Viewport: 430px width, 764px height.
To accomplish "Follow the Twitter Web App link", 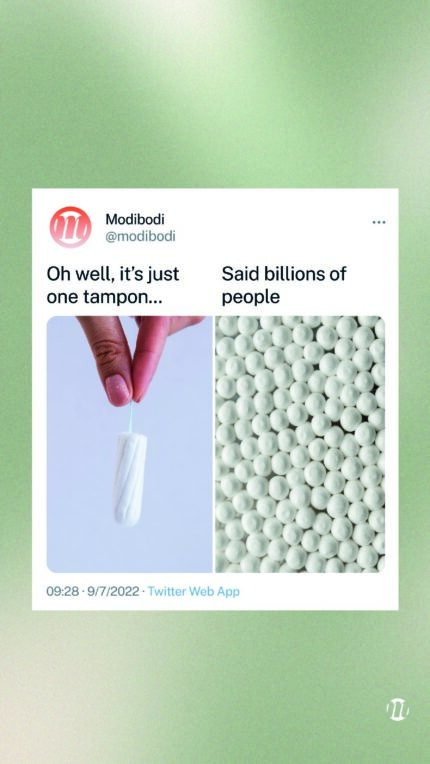I will (193, 592).
